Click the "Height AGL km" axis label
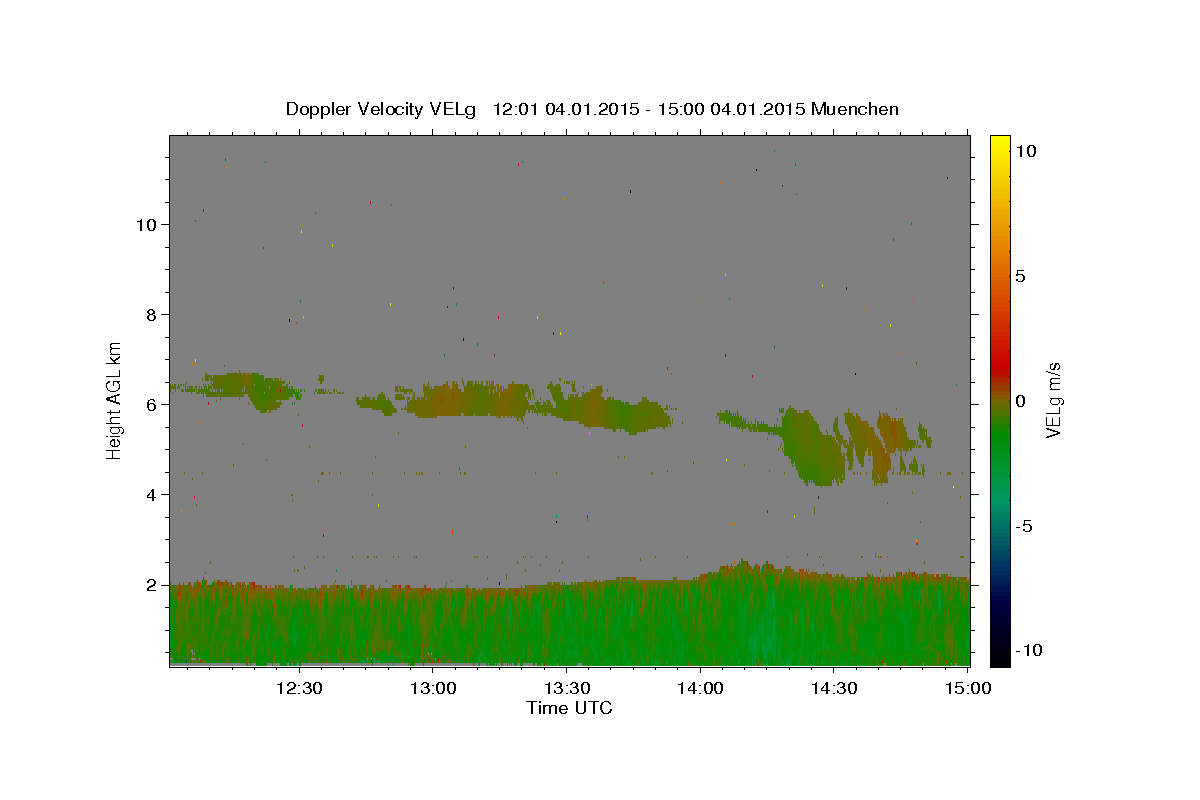This screenshot has height=800, width=1200. point(115,400)
